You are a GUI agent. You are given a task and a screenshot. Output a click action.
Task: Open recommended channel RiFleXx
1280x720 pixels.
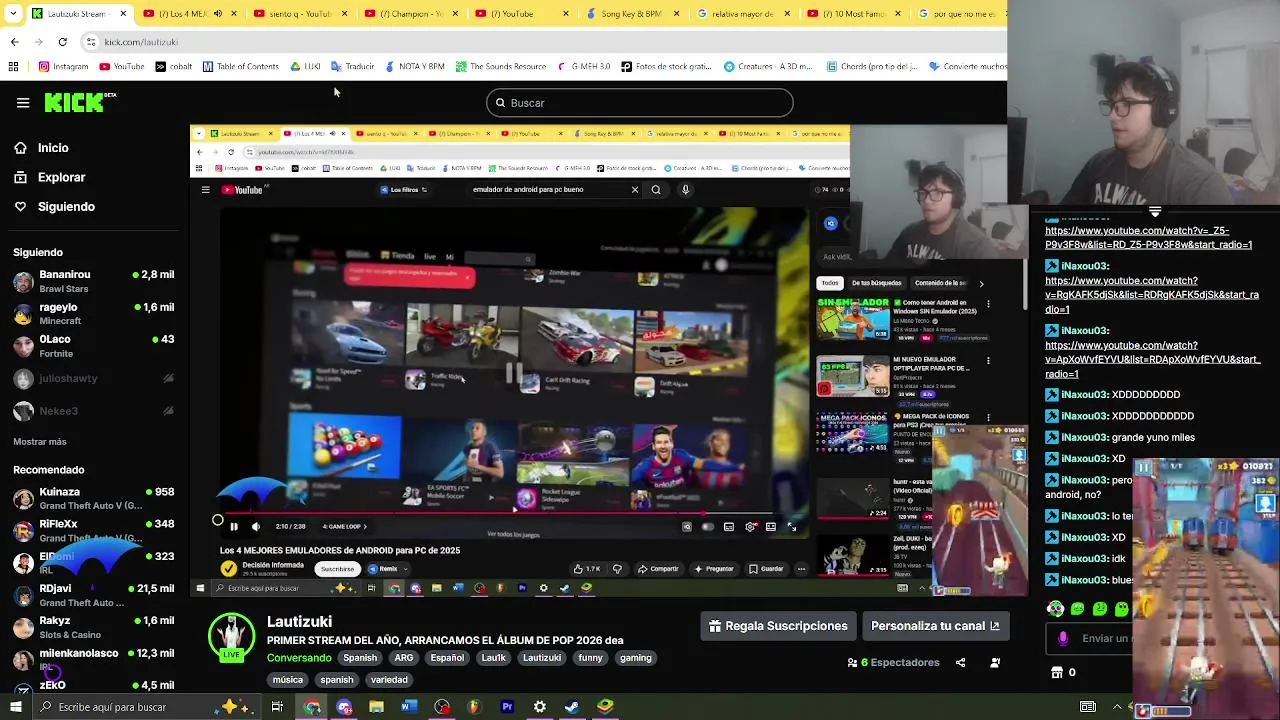coord(94,530)
